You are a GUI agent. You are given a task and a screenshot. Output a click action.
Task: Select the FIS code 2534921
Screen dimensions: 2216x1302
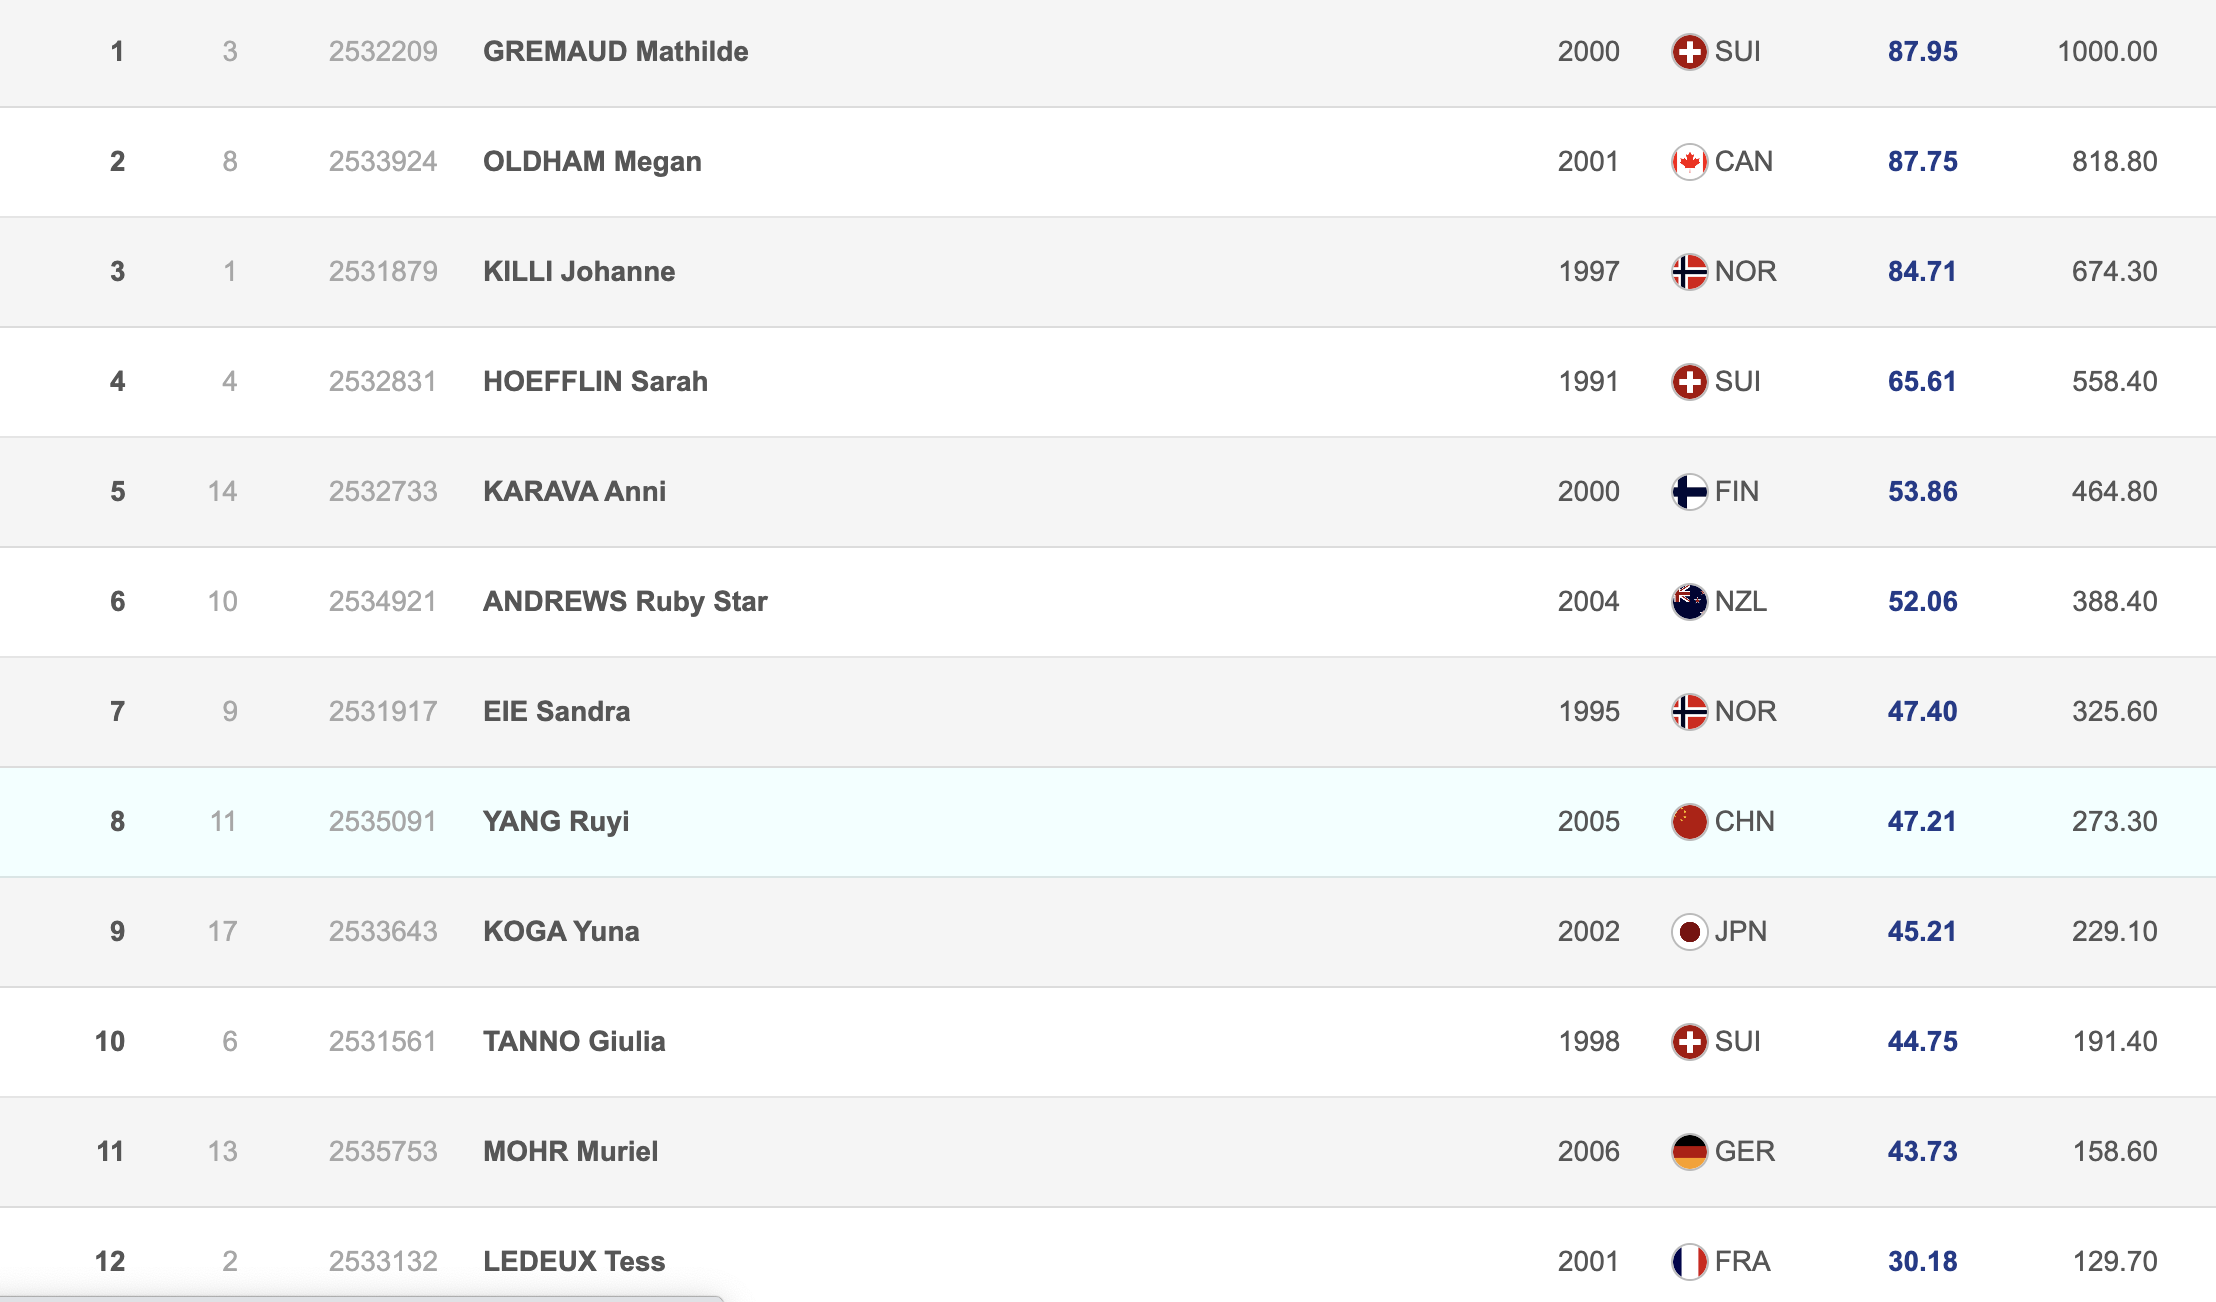[383, 602]
